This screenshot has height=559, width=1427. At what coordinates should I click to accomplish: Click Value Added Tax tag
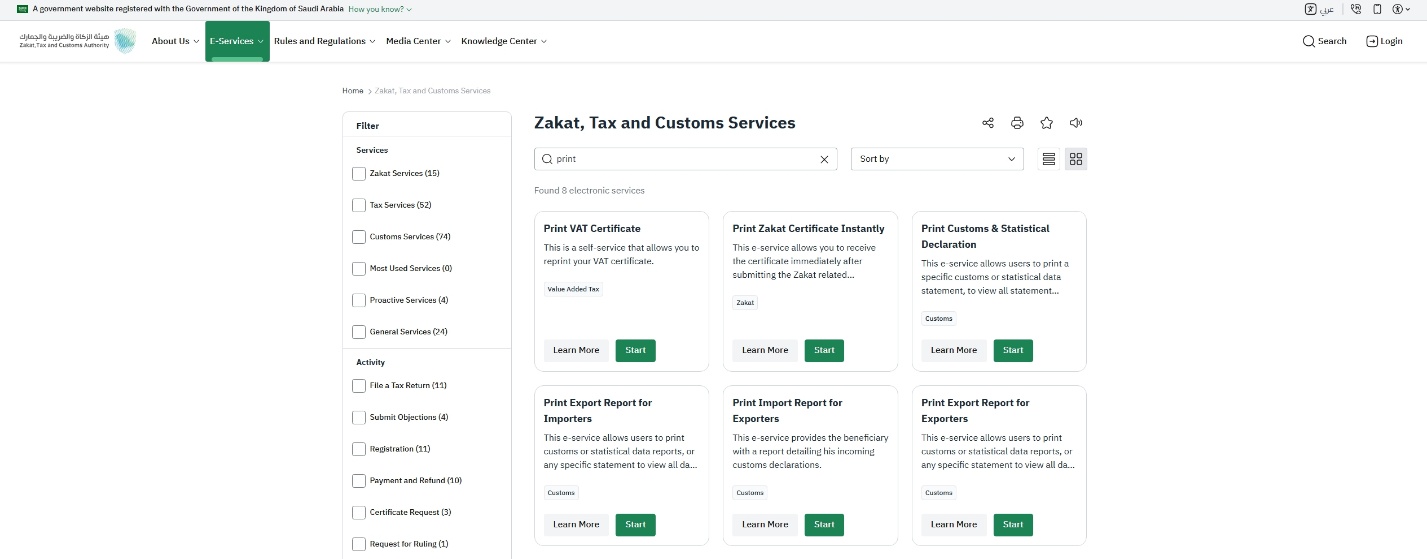[573, 289]
